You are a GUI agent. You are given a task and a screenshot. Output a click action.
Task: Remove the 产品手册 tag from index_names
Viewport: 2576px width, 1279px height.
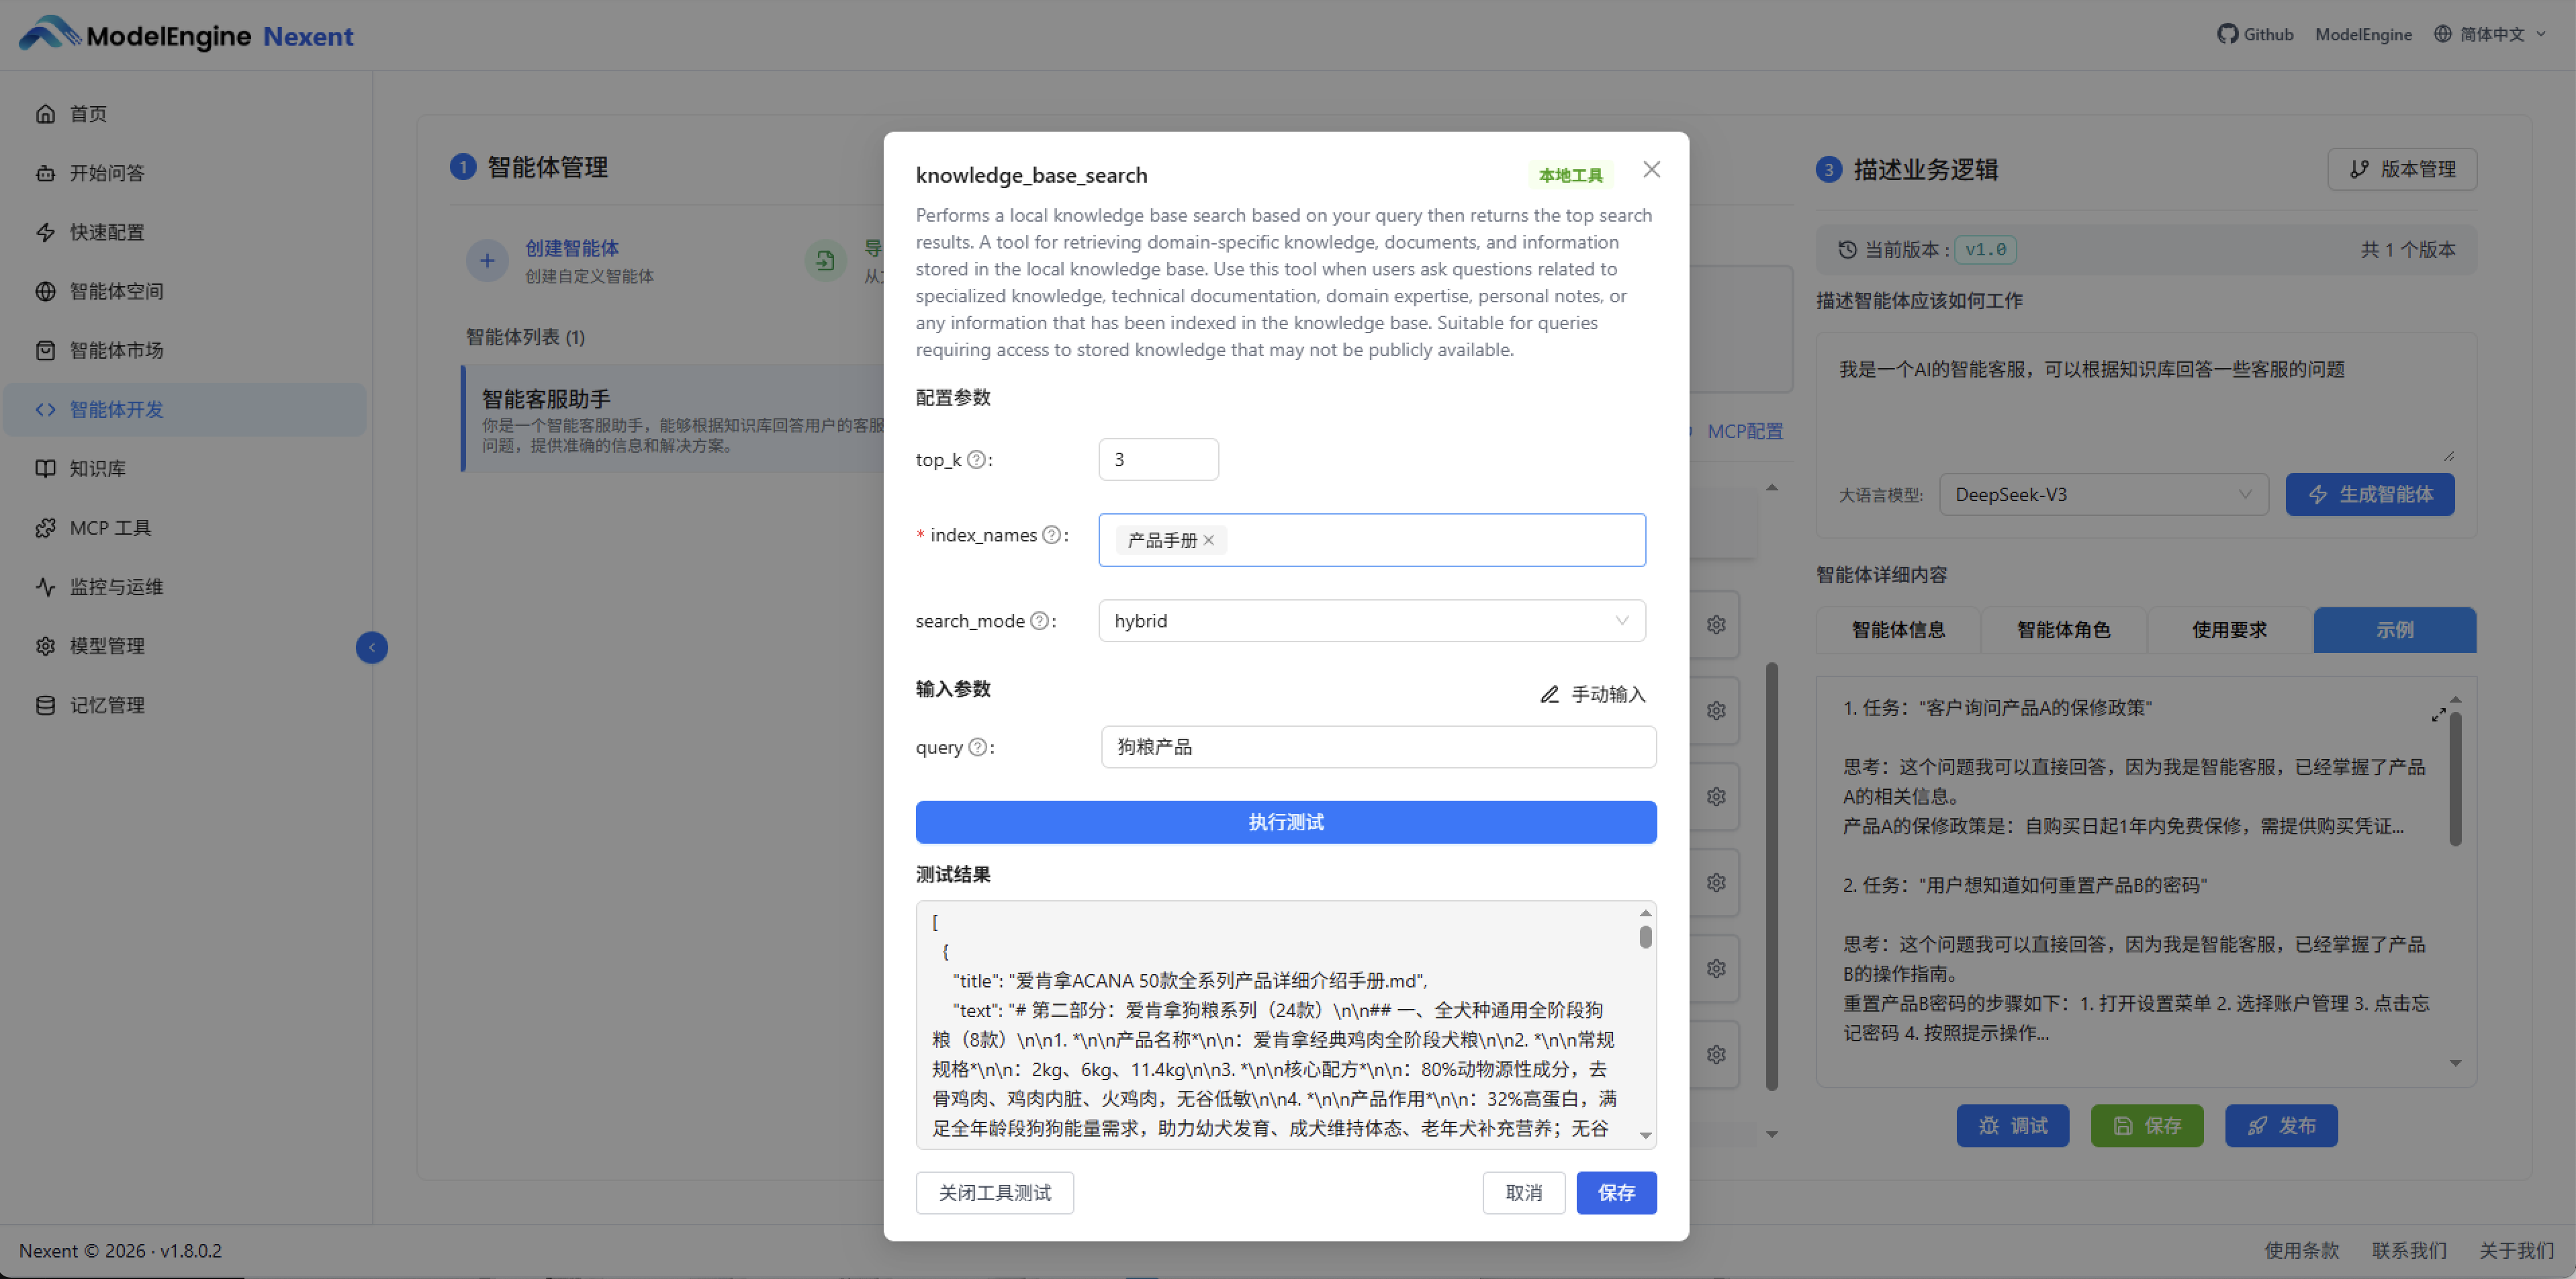click(x=1209, y=540)
